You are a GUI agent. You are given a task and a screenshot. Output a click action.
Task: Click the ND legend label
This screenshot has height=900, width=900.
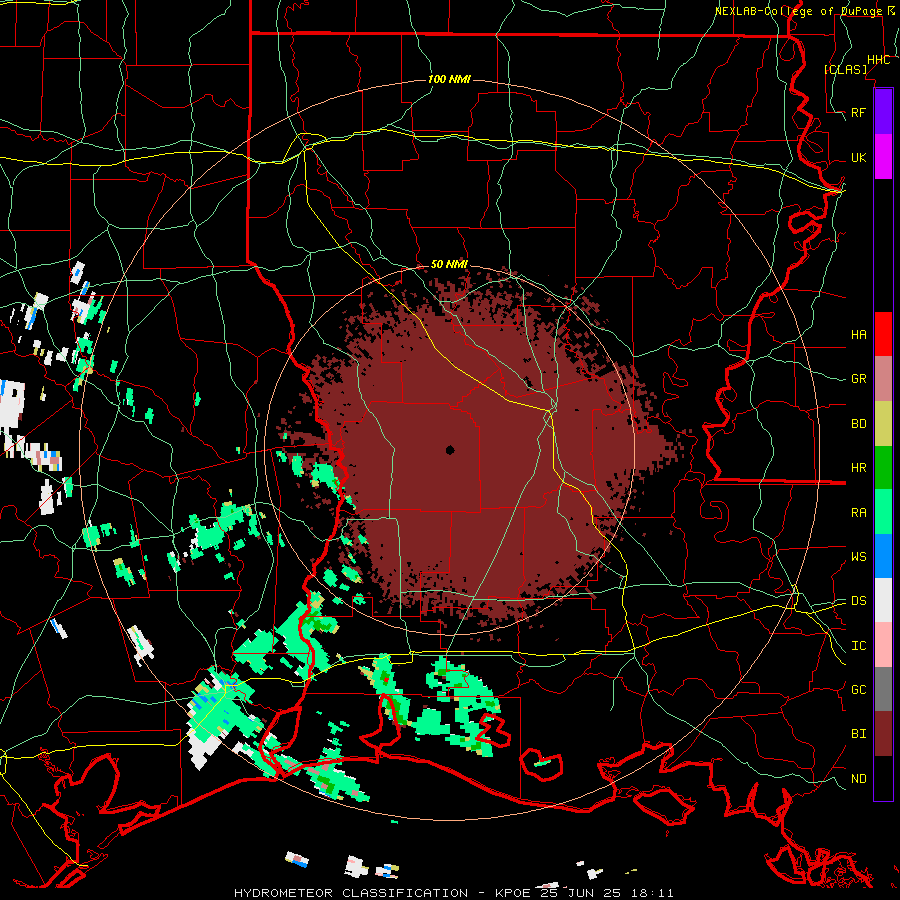tap(858, 778)
